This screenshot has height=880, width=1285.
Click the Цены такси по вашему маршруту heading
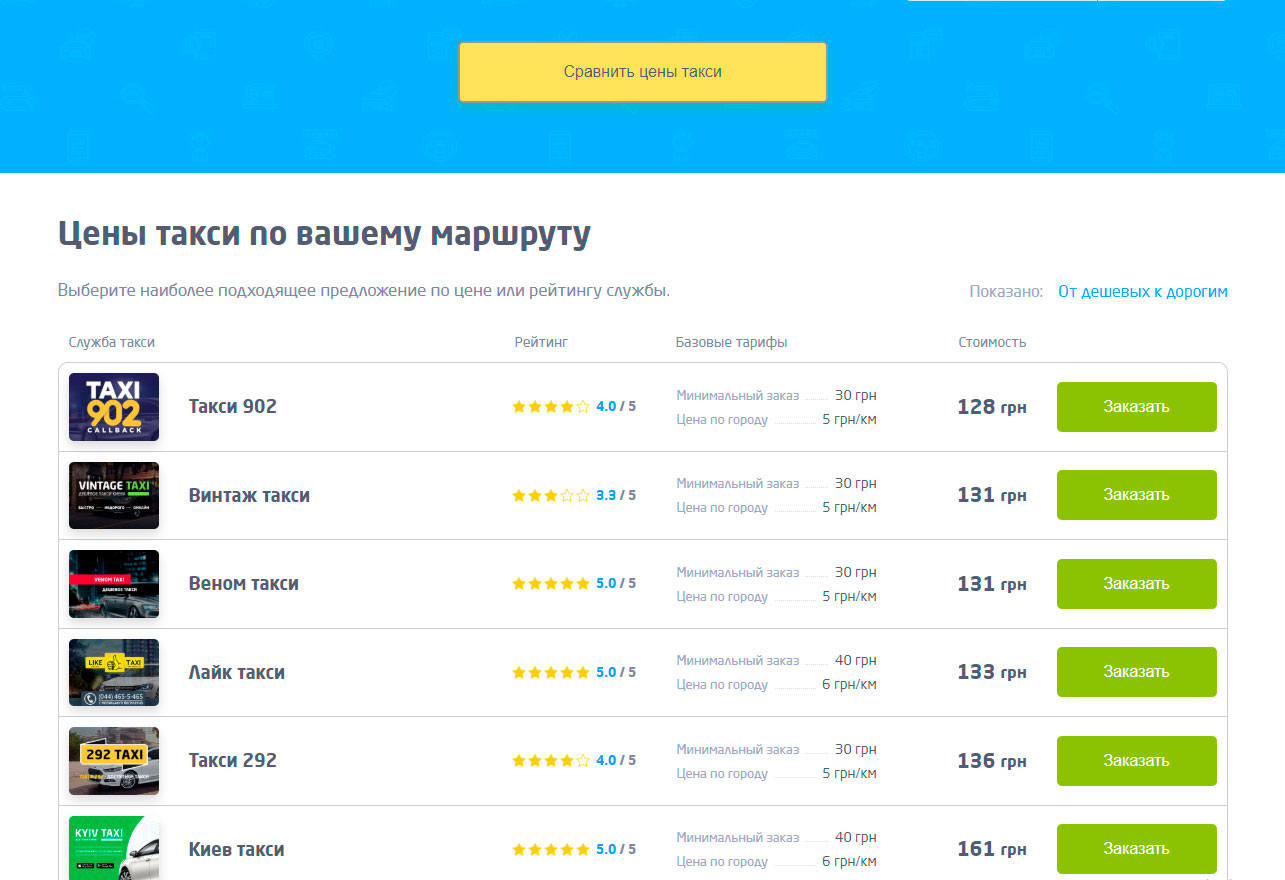coord(324,234)
